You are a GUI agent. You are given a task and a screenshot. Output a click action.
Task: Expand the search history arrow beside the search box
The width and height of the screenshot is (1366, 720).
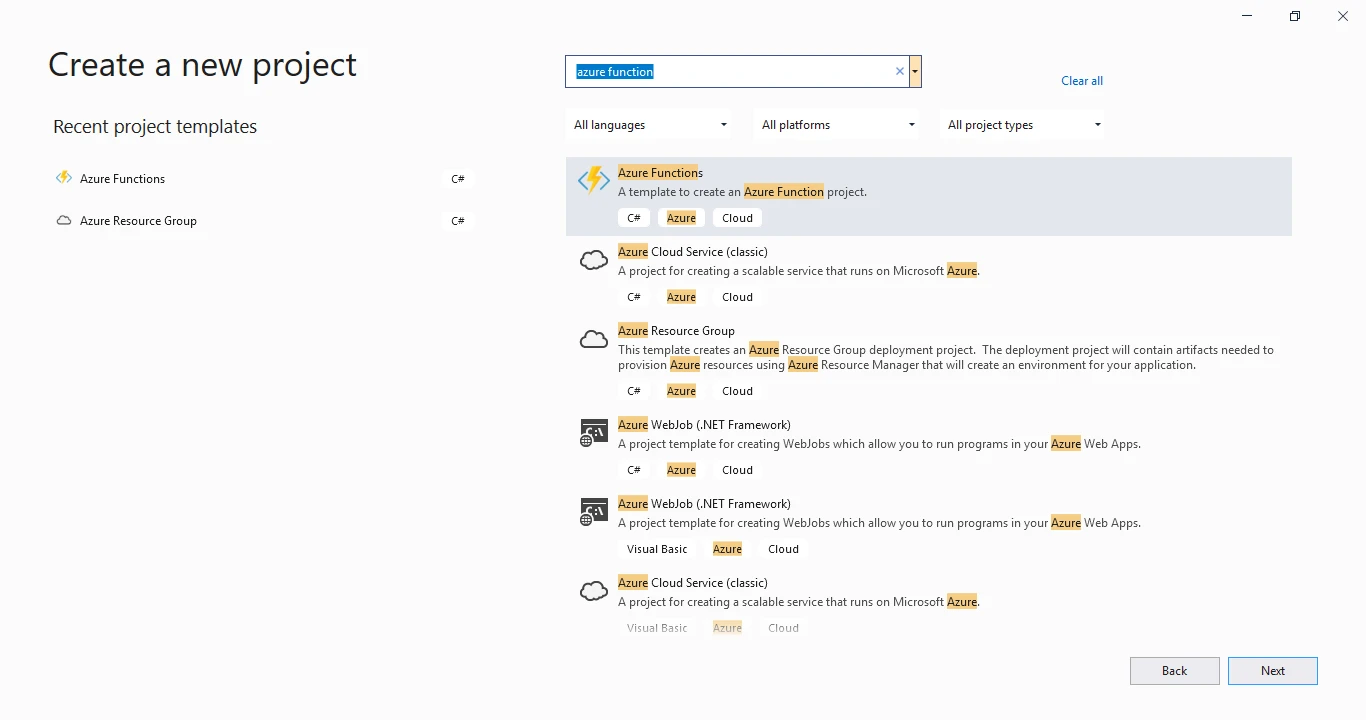pos(913,71)
